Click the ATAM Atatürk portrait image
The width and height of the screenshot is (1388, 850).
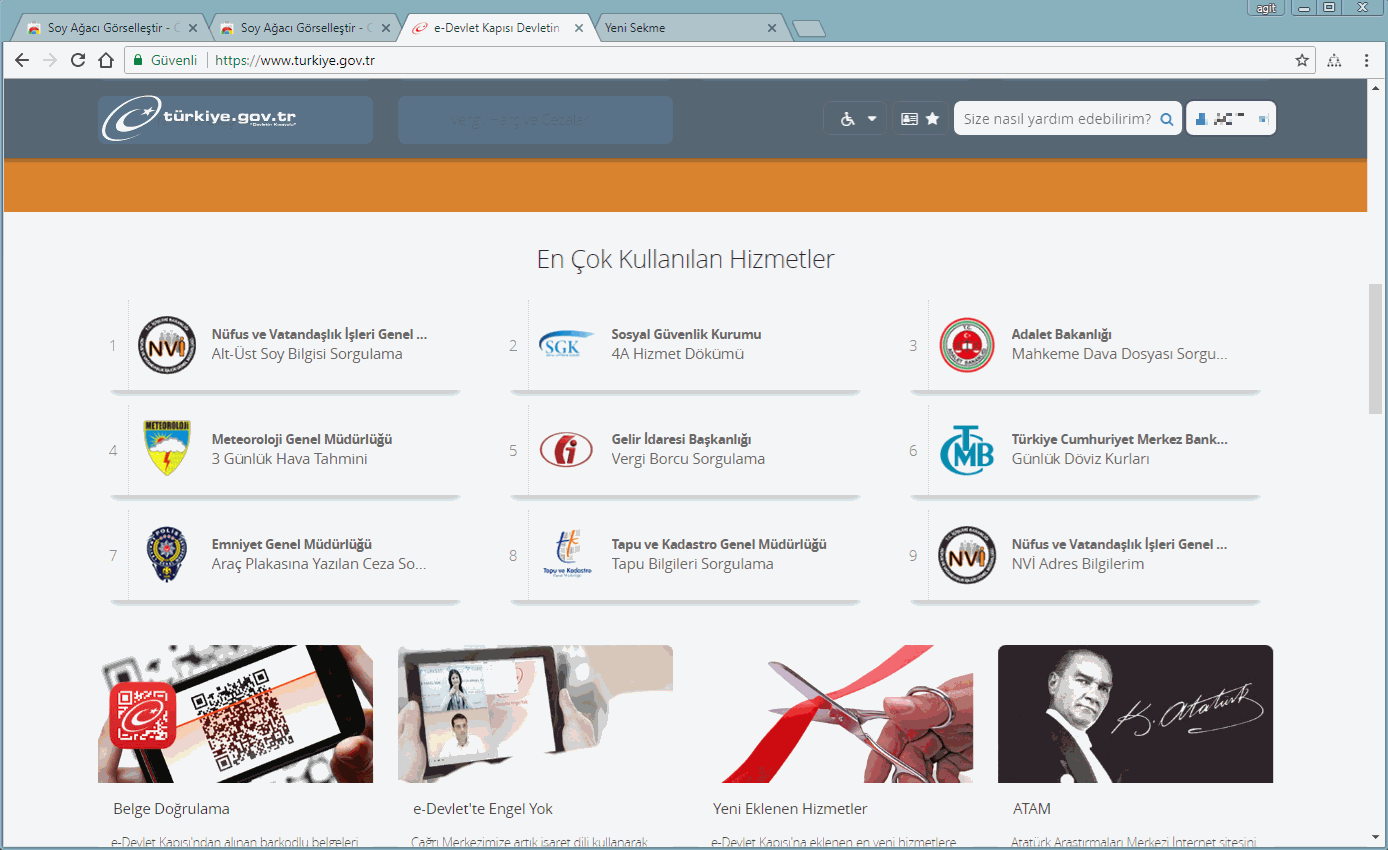click(1135, 714)
